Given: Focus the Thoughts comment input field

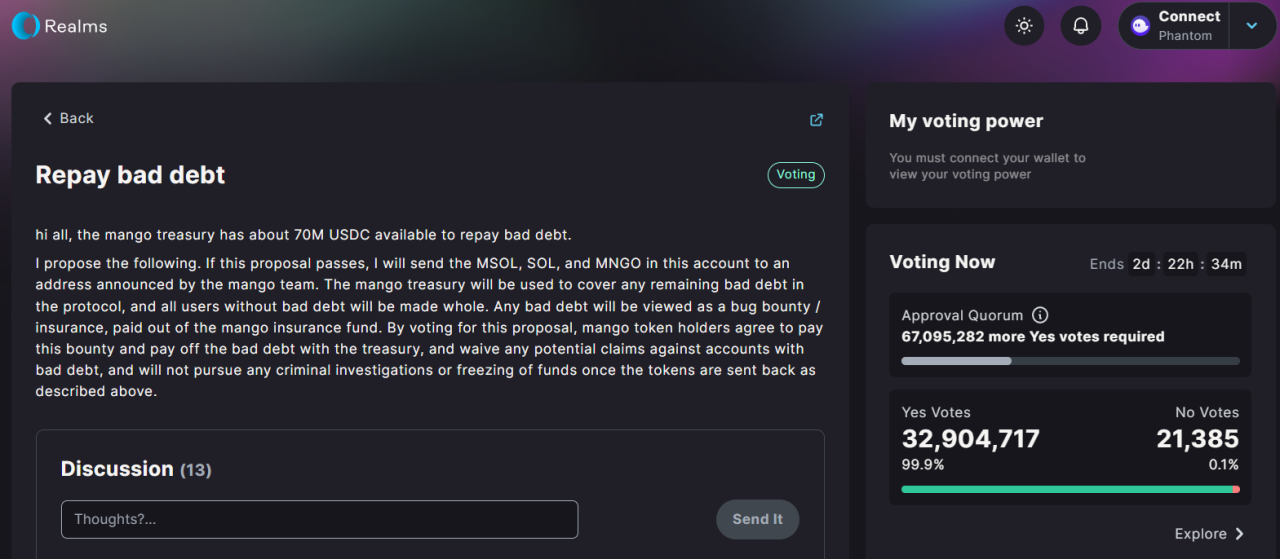Looking at the screenshot, I should (320, 519).
